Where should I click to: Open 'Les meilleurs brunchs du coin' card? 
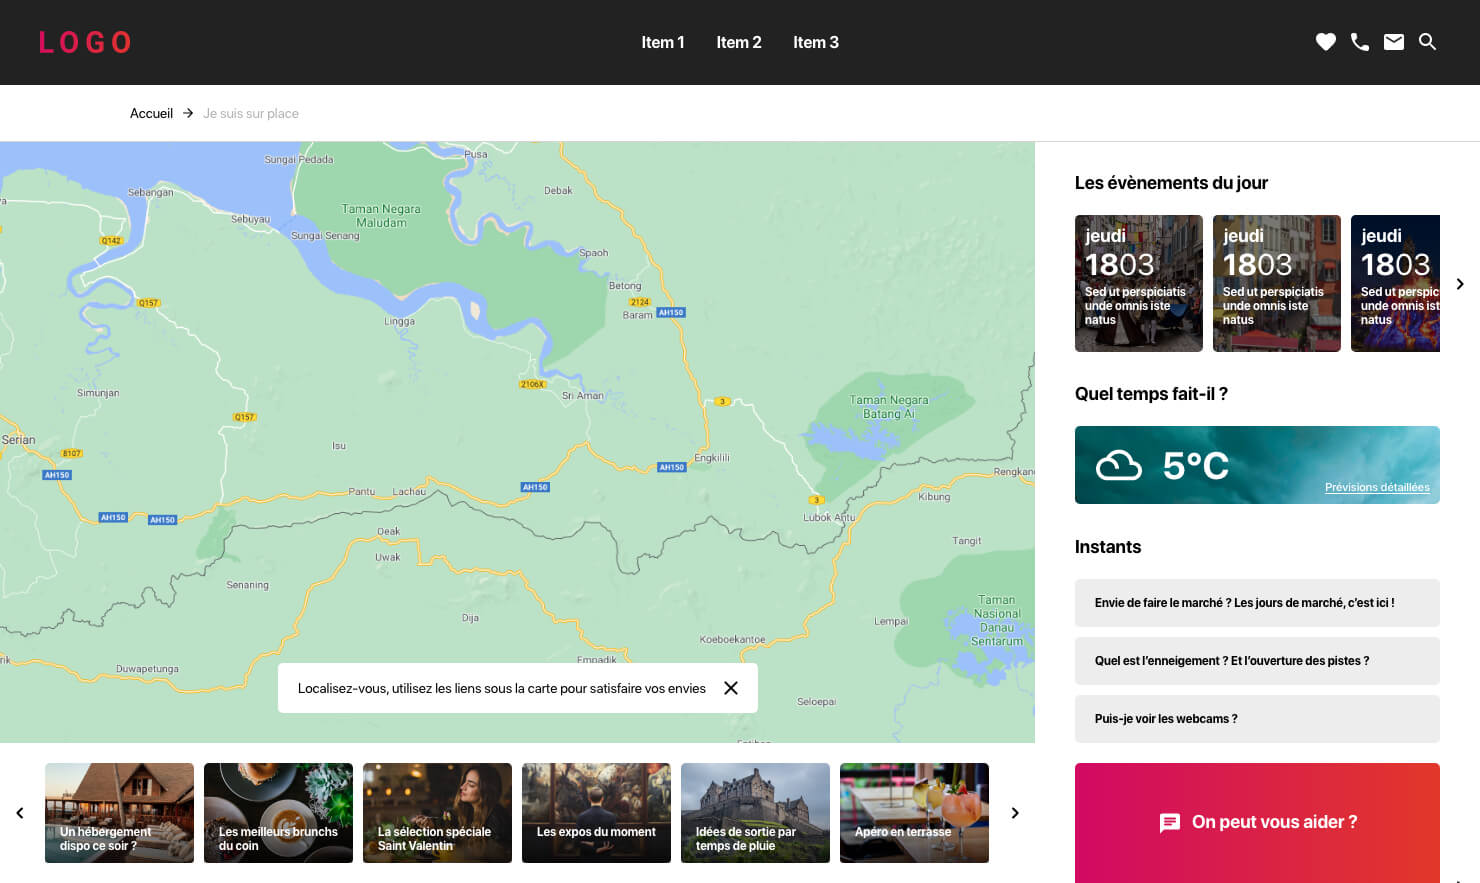(278, 813)
